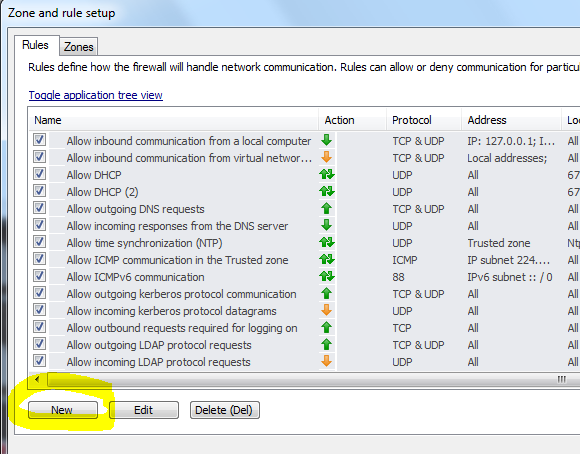The image size is (580, 454).
Task: Select the Rules tab
Action: click(36, 45)
